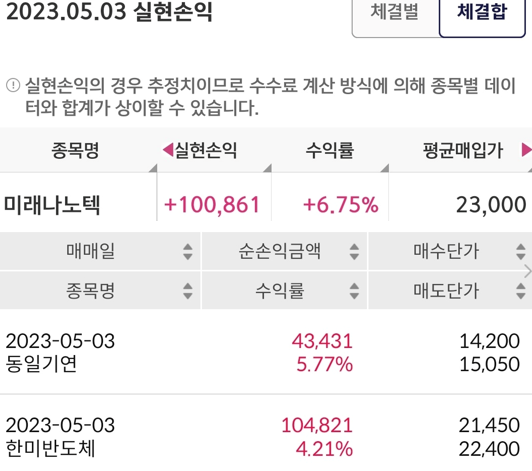Sort by the 매수단가 column sort arrows
This screenshot has width=532, height=471.
click(x=521, y=252)
